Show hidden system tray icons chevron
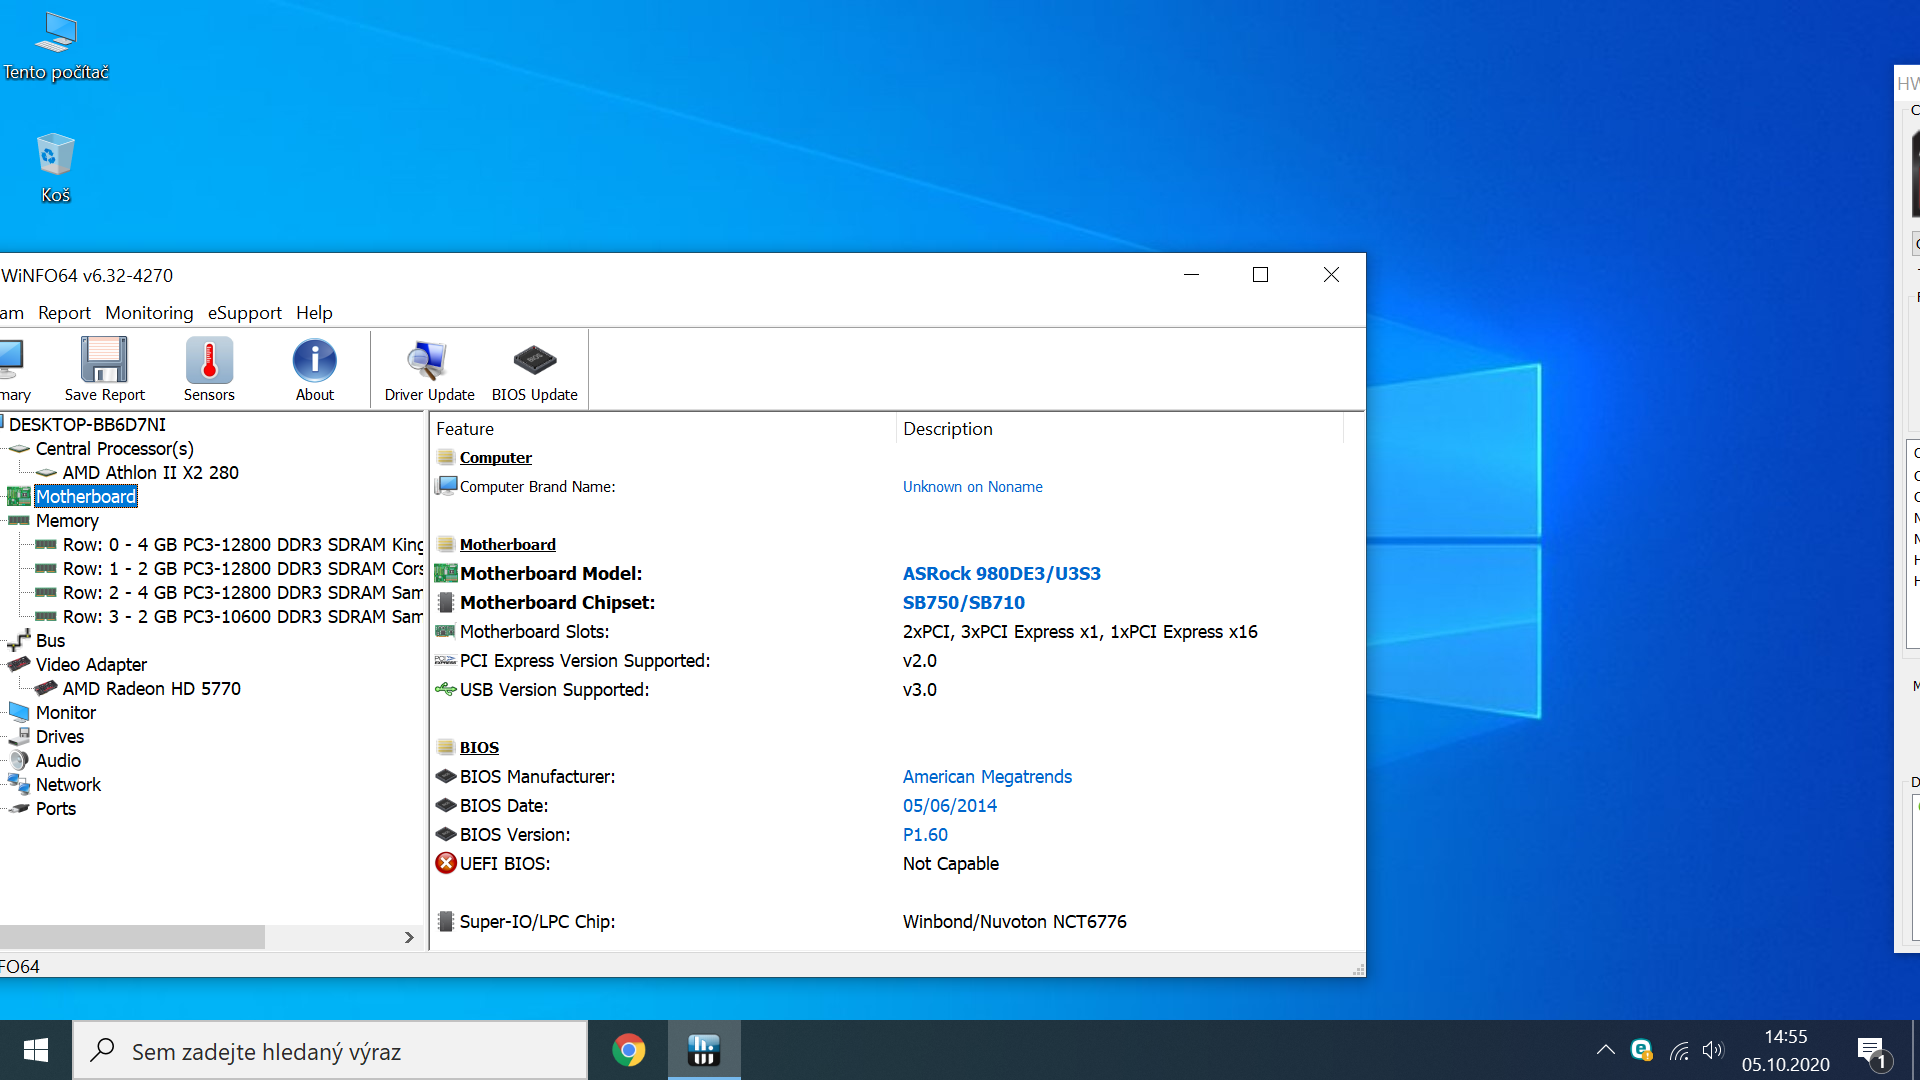Image resolution: width=1920 pixels, height=1080 pixels. click(1605, 1050)
